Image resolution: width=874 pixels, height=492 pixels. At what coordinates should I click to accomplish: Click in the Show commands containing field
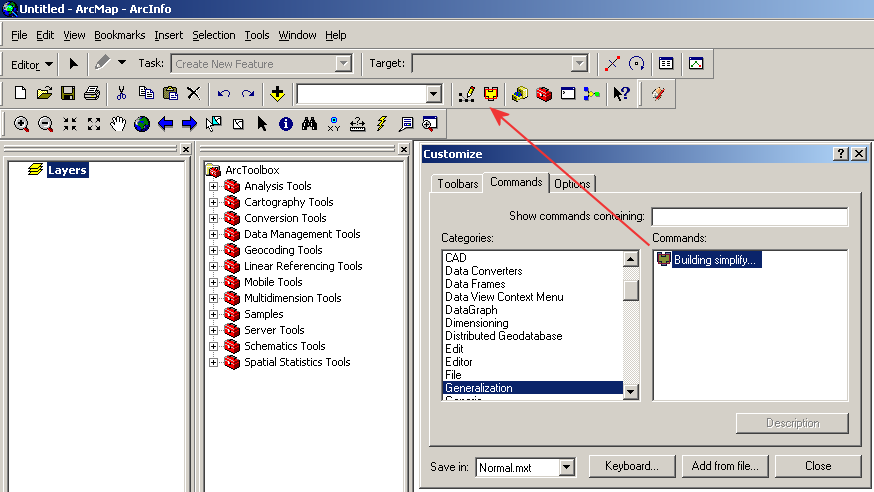750,216
